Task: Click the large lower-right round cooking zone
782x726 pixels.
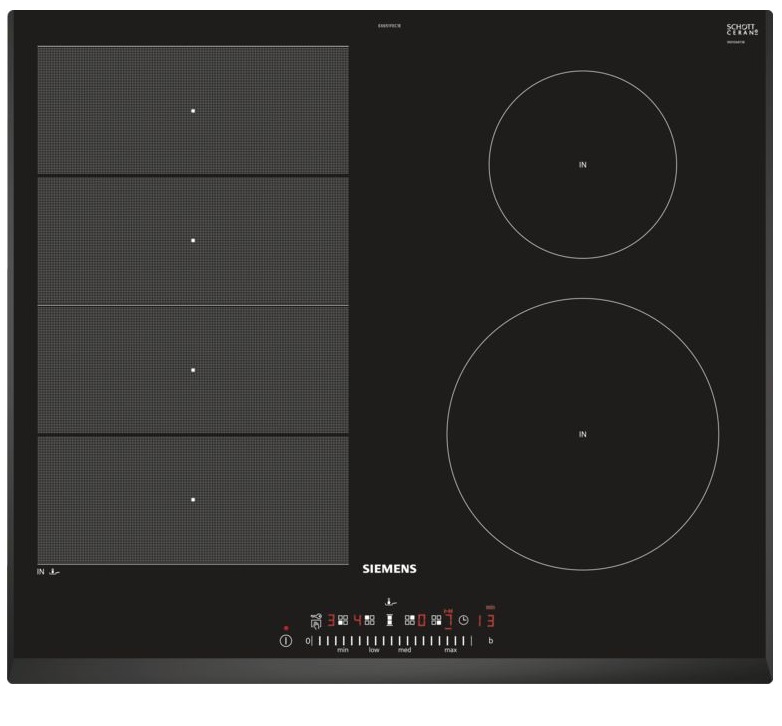Action: click(x=582, y=434)
